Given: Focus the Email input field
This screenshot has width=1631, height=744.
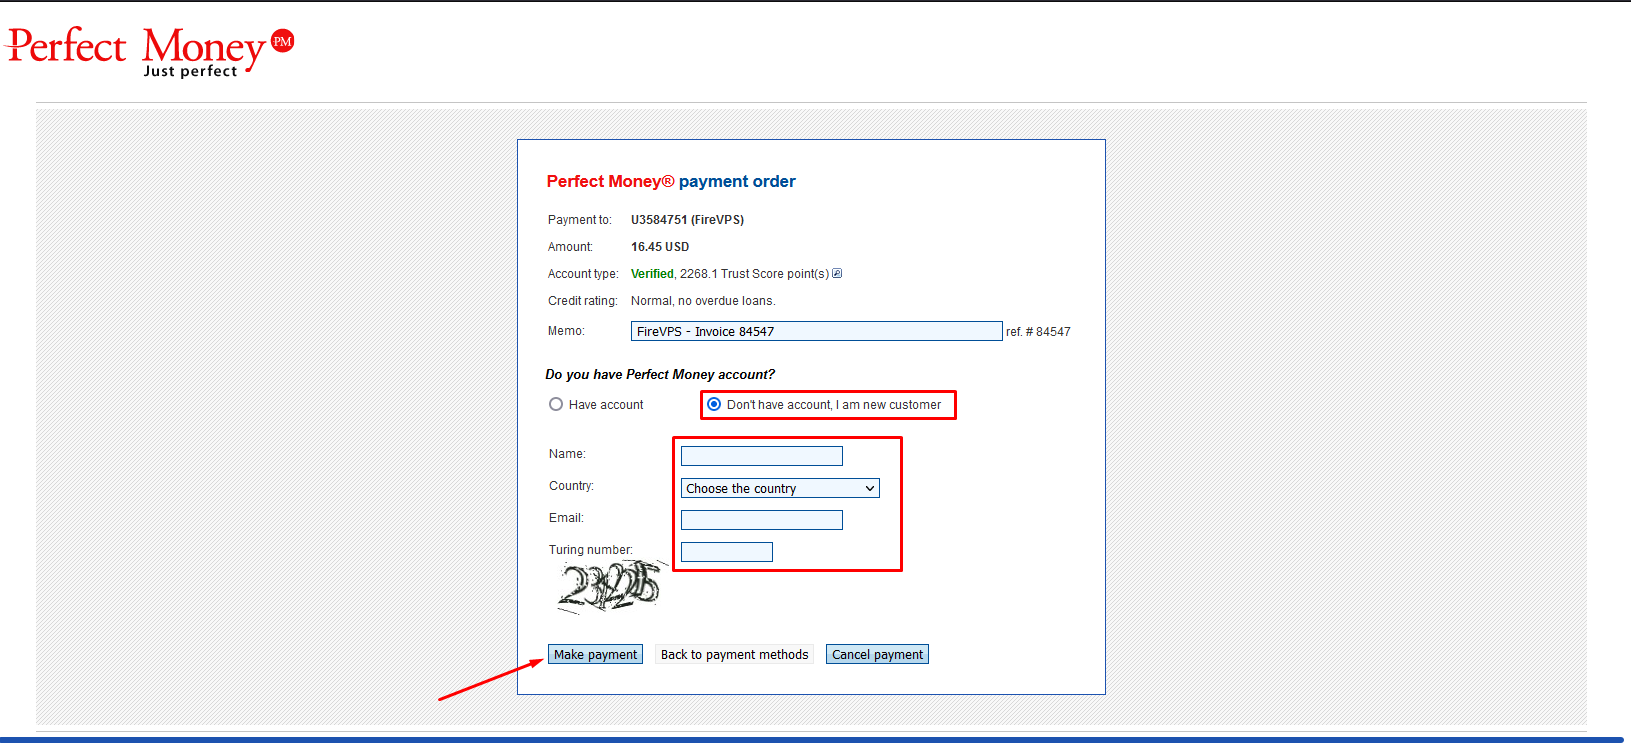Looking at the screenshot, I should [762, 520].
